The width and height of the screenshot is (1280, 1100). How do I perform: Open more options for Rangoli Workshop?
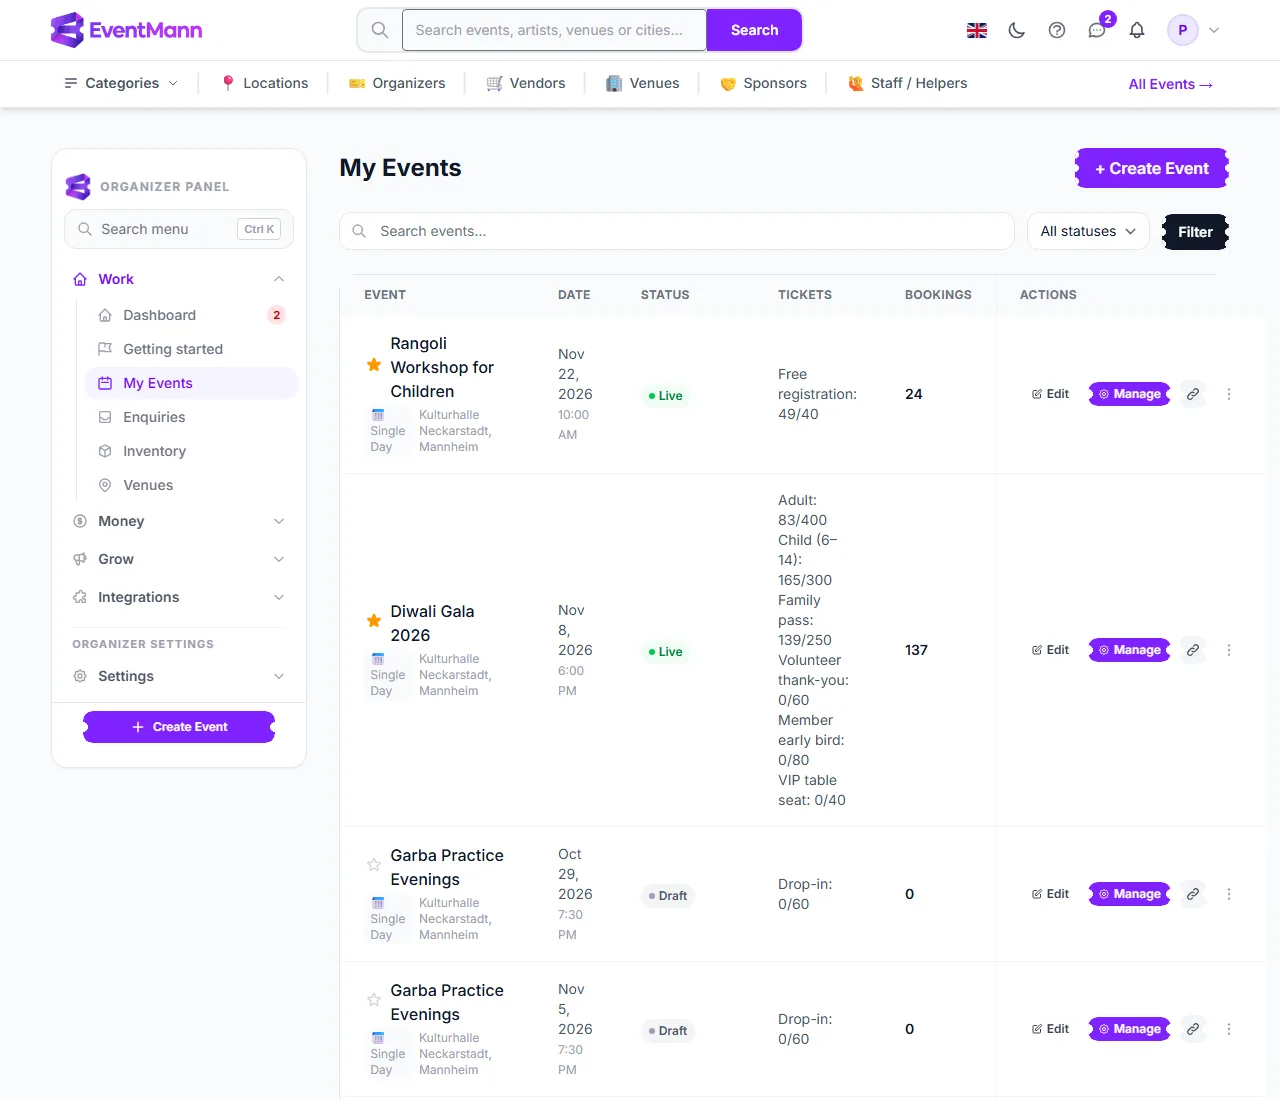[1229, 394]
